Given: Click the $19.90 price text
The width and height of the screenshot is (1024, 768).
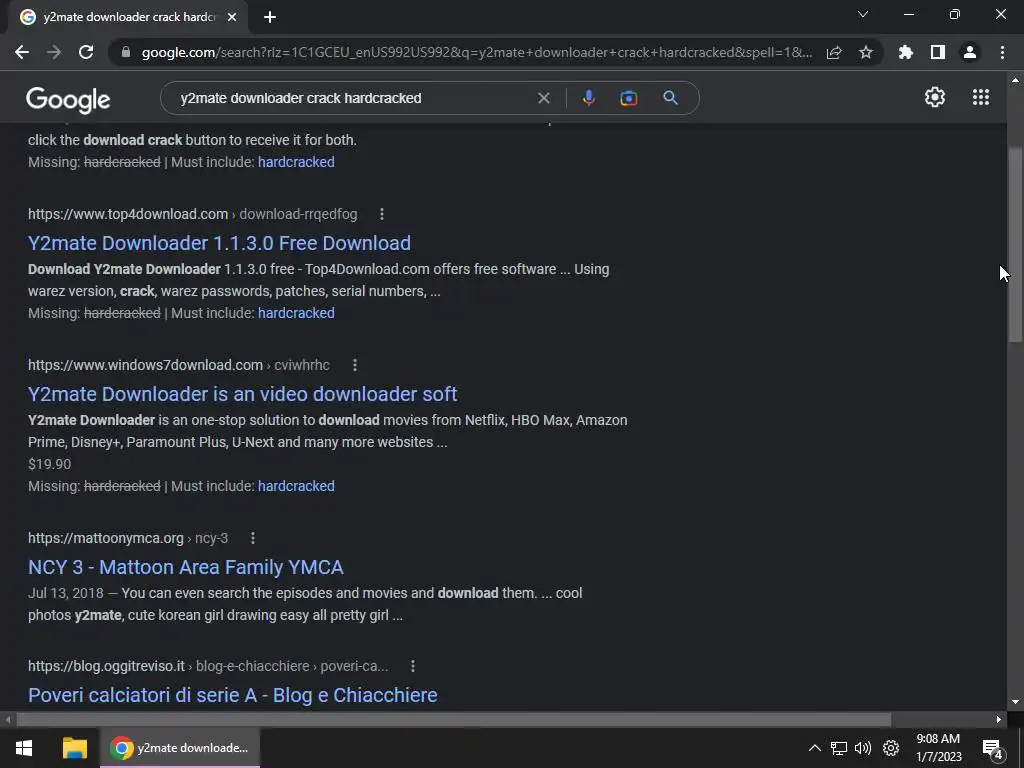Looking at the screenshot, I should coord(50,464).
